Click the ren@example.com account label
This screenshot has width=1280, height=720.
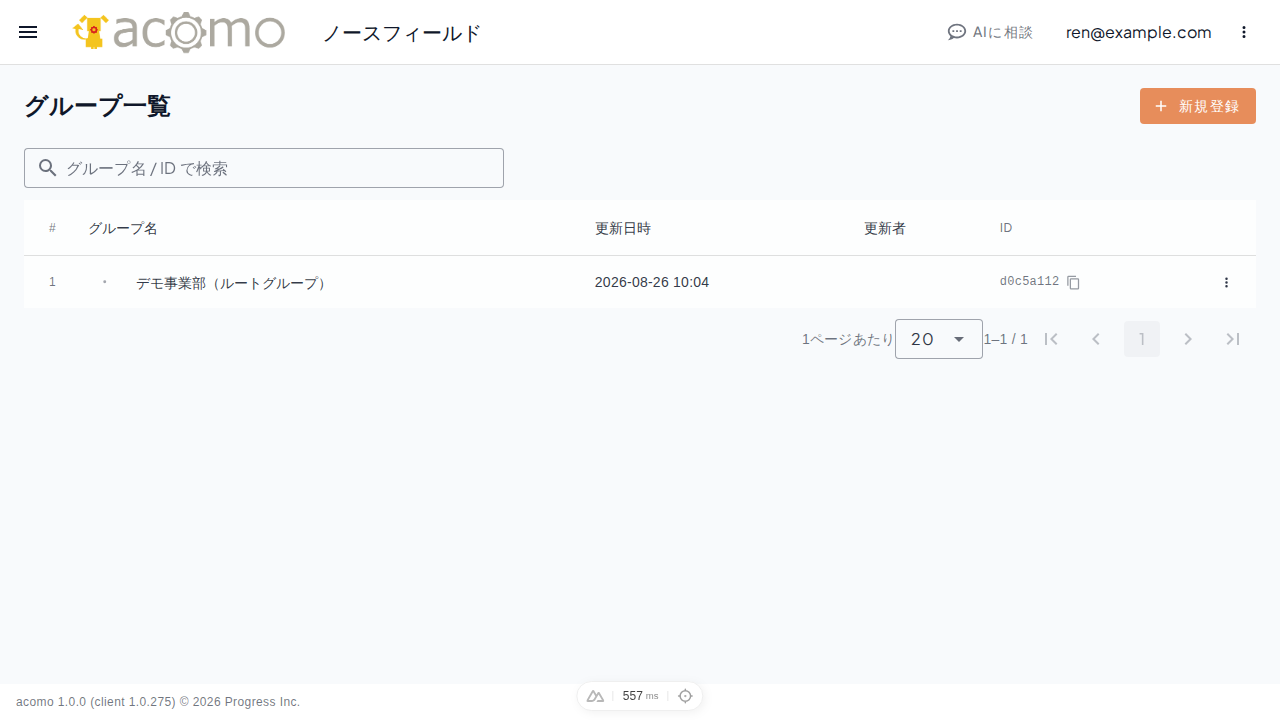point(1138,32)
